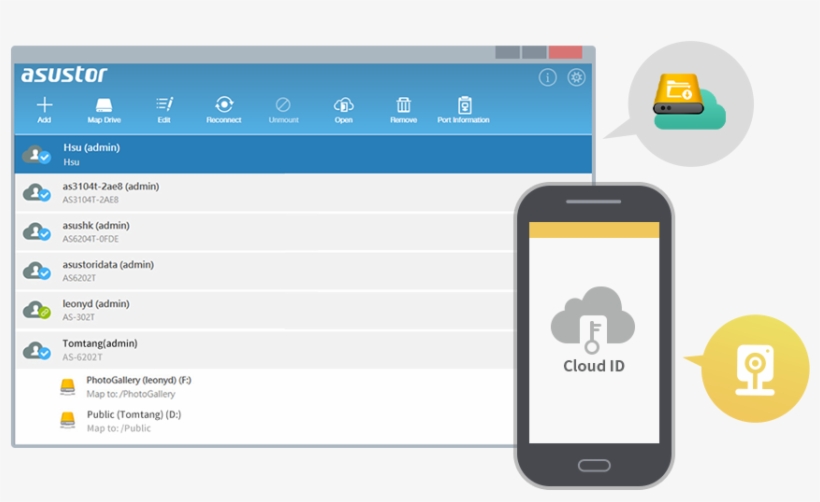Click the AS6202T text under asustoridata

pyautogui.click(x=79, y=278)
